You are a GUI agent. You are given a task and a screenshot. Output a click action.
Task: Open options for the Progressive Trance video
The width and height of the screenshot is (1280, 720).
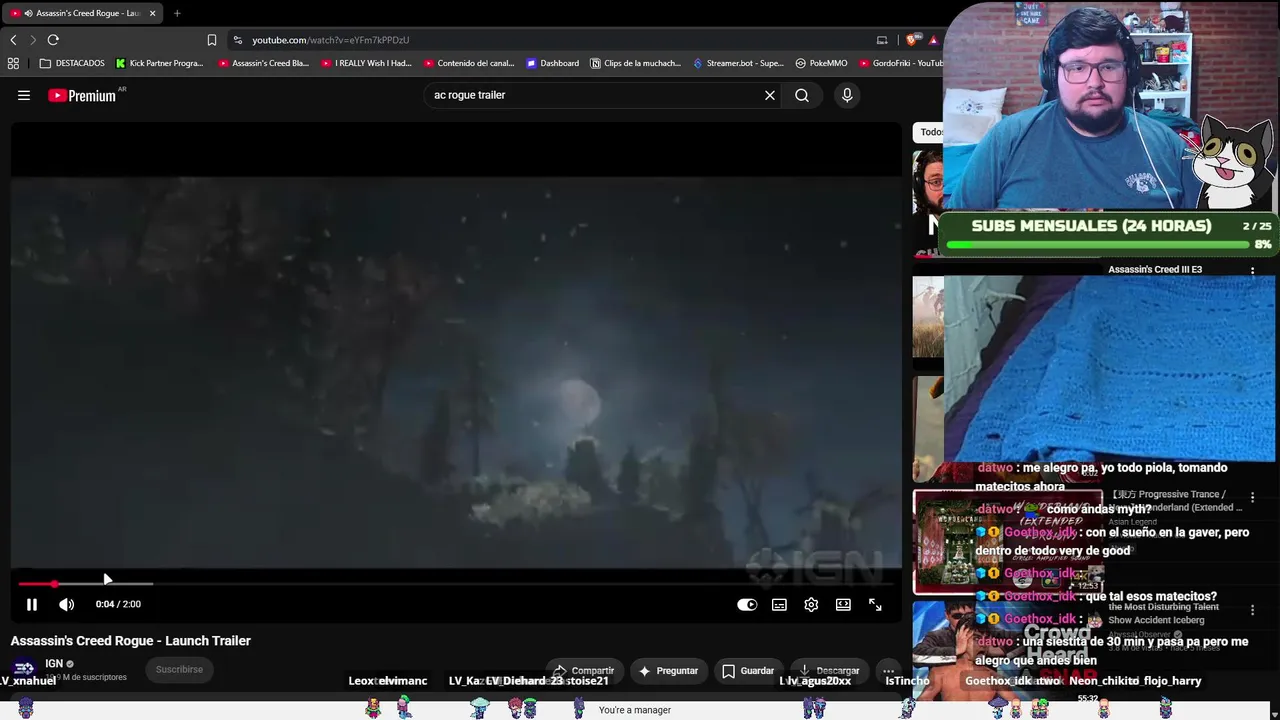tap(1252, 497)
